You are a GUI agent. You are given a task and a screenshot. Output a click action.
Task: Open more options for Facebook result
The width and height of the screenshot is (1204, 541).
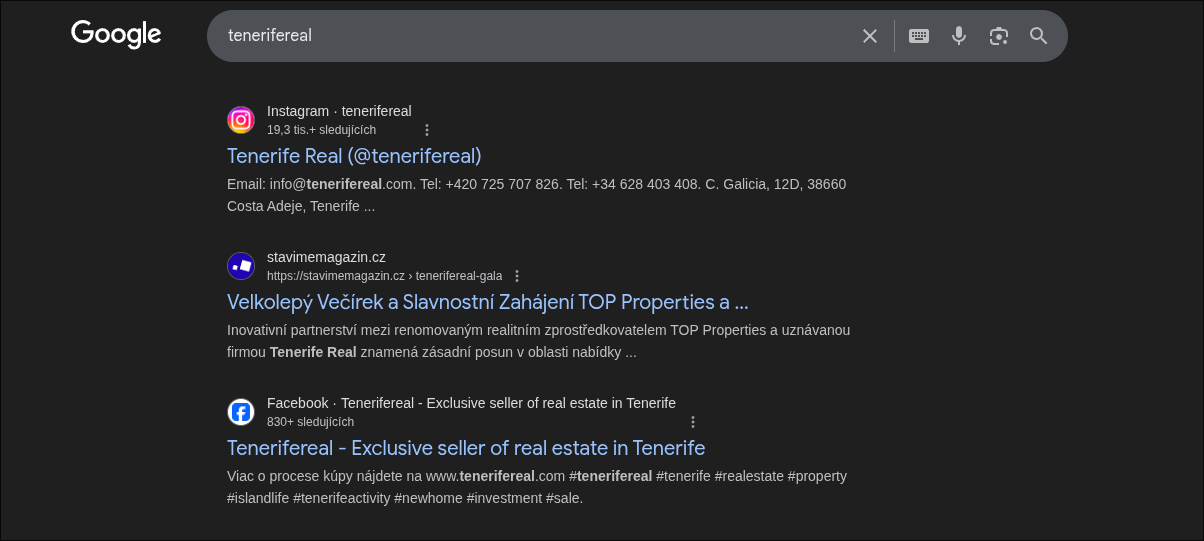click(693, 422)
